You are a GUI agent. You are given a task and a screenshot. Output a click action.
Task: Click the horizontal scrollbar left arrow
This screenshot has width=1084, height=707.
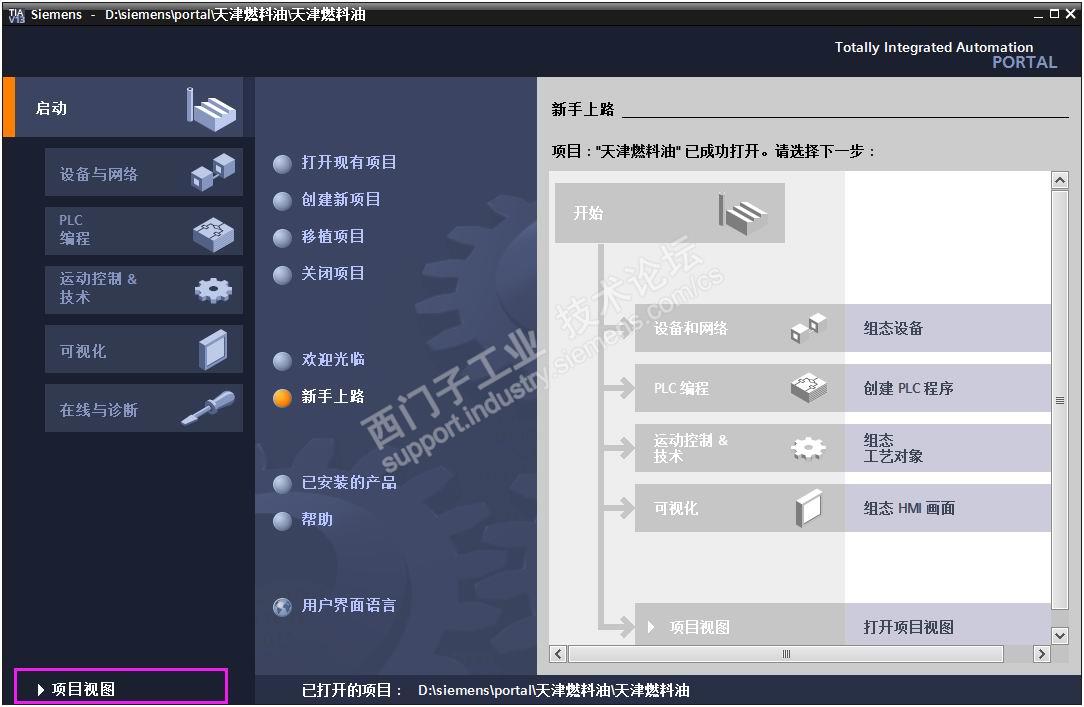(559, 654)
